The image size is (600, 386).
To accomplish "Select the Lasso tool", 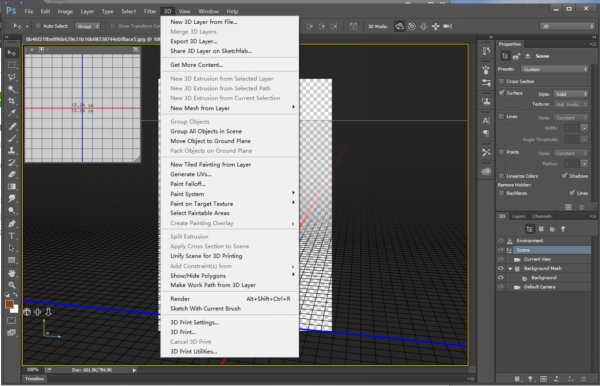I will pyautogui.click(x=11, y=77).
